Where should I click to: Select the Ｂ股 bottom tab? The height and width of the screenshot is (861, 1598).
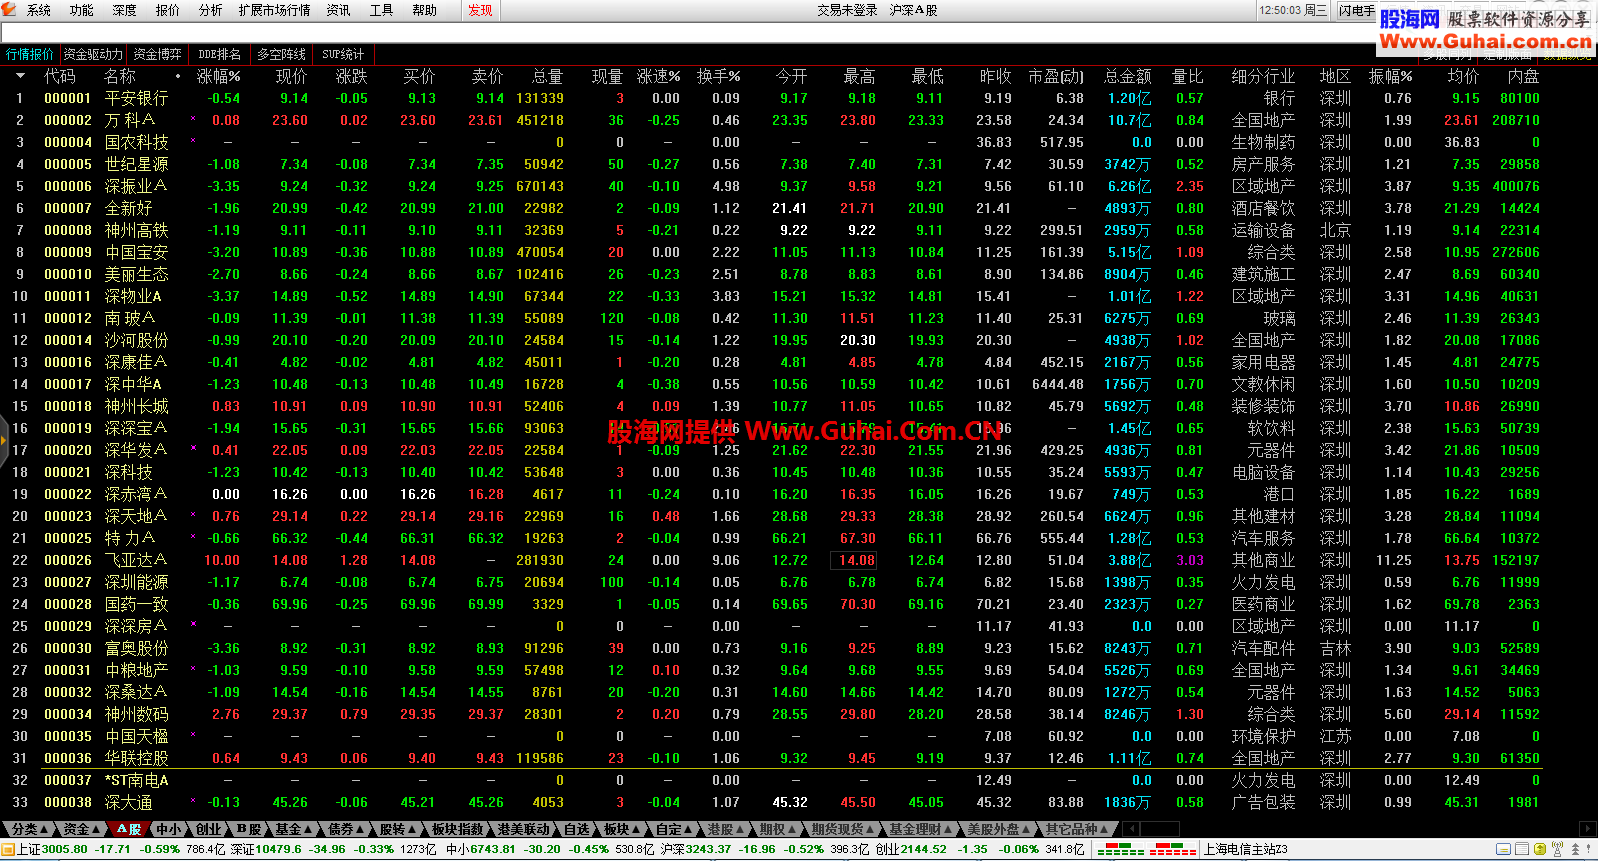point(249,829)
